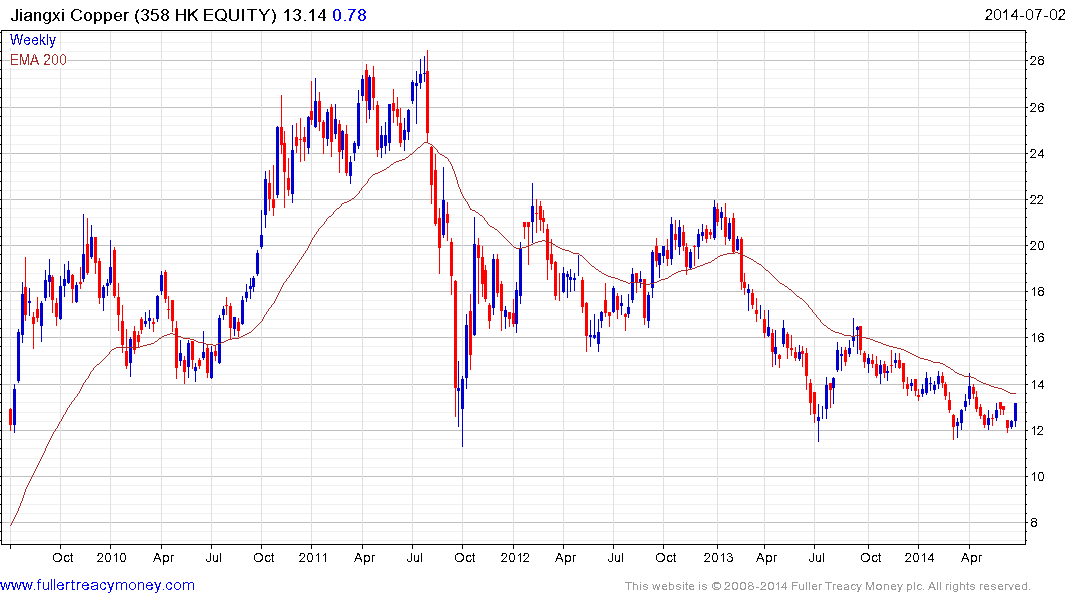Select the 8 price axis label
Viewport: 1075px width, 600px height.
(1033, 523)
